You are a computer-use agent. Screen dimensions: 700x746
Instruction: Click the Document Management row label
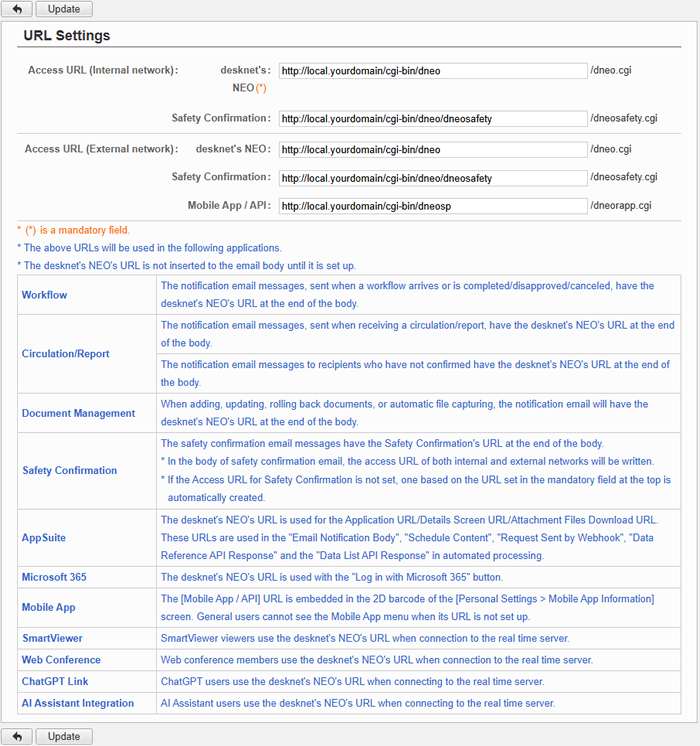pos(78,413)
